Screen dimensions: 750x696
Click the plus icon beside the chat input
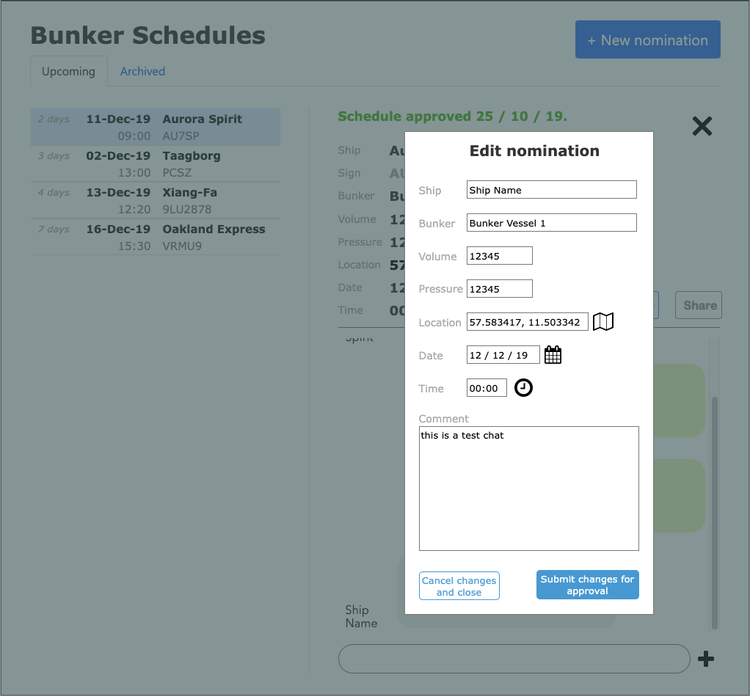(706, 659)
